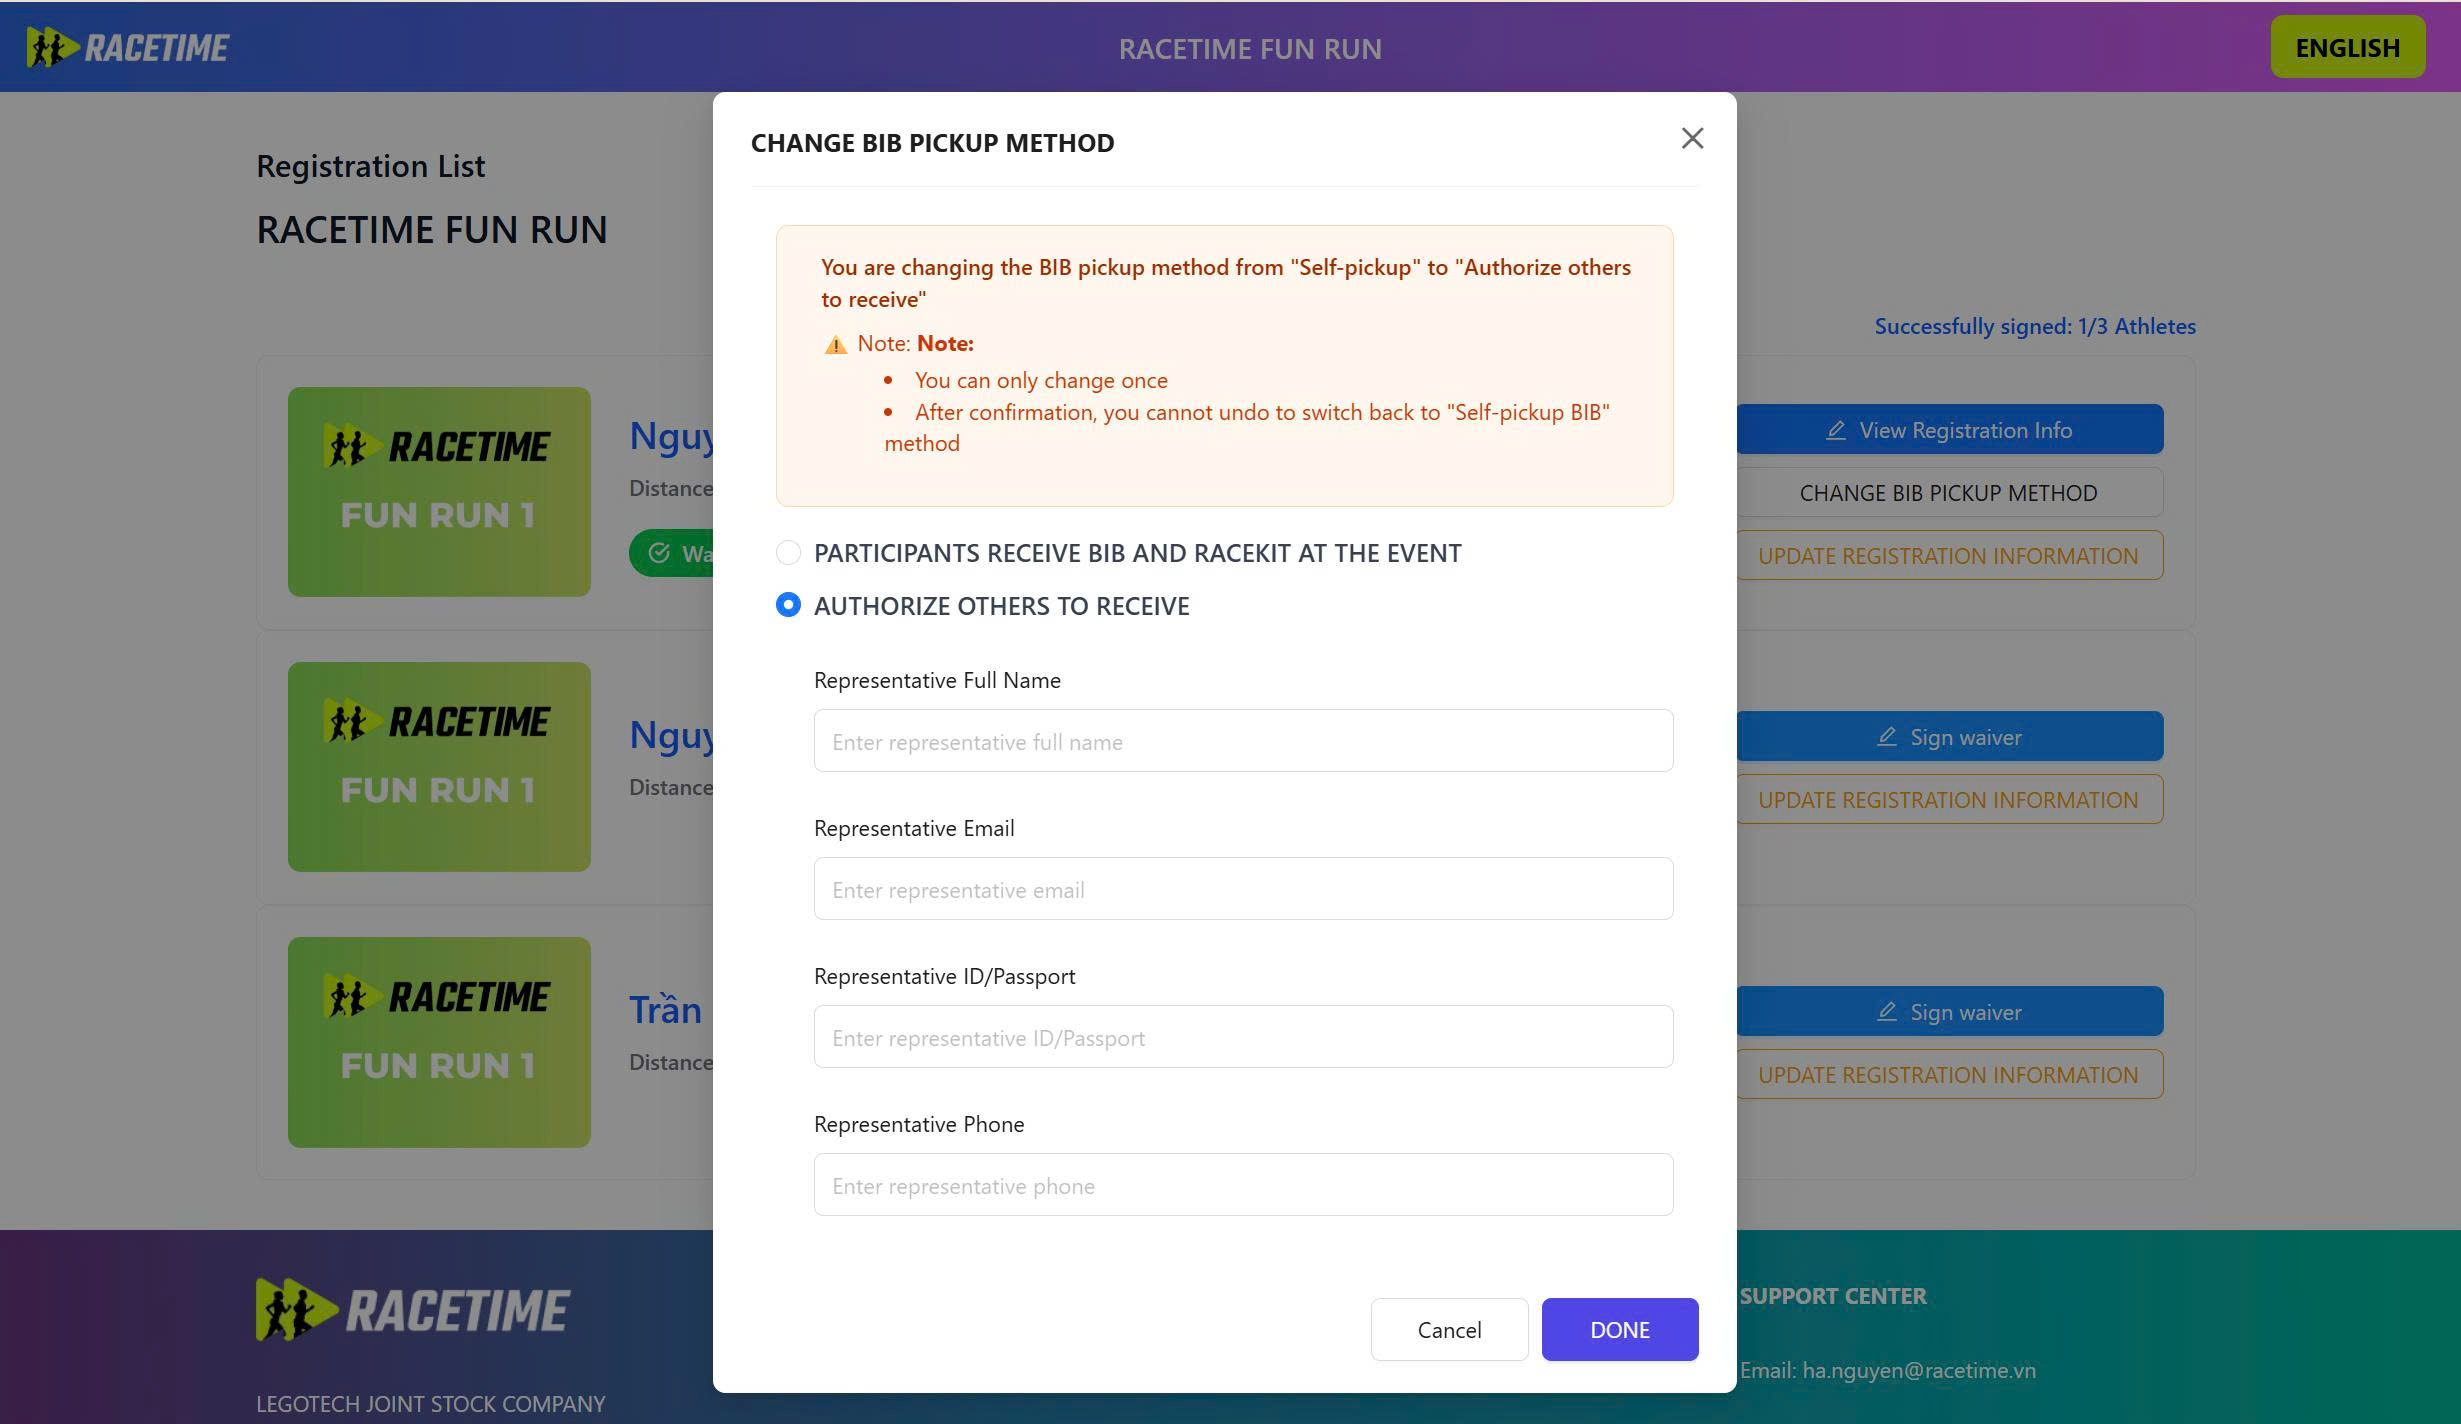
Task: Click the pencil icon on Trần's Sign waiver
Action: pyautogui.click(x=1887, y=1012)
